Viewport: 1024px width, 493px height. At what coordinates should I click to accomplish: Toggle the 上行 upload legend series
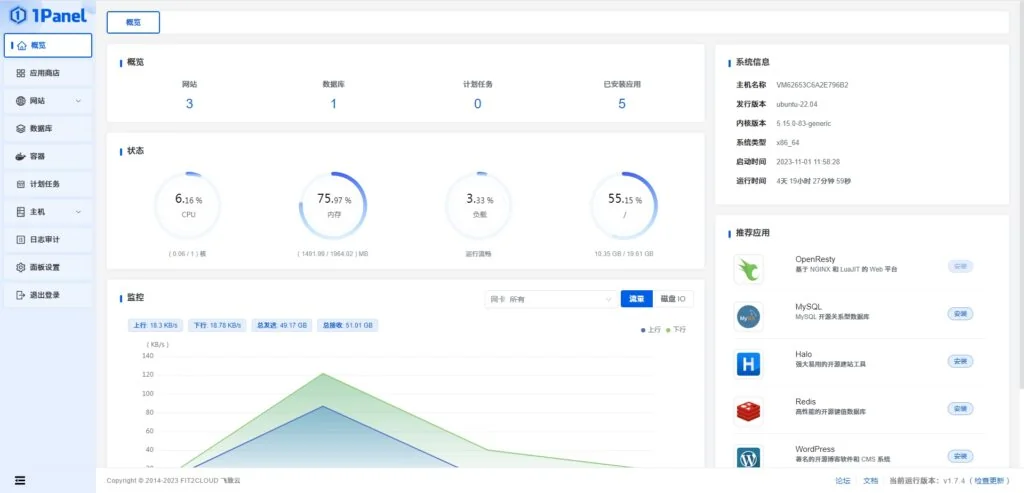(650, 330)
